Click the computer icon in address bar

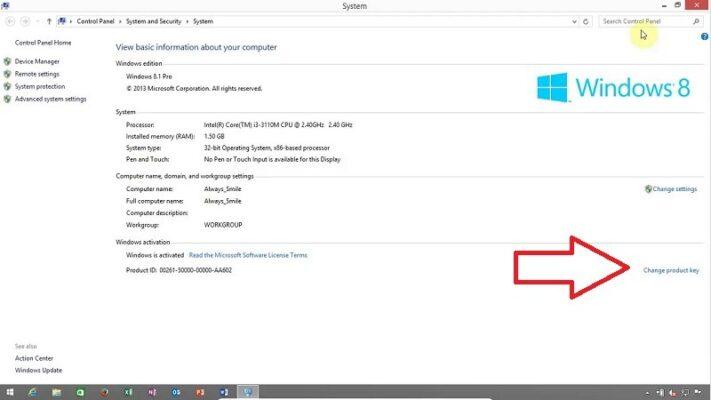pos(62,21)
